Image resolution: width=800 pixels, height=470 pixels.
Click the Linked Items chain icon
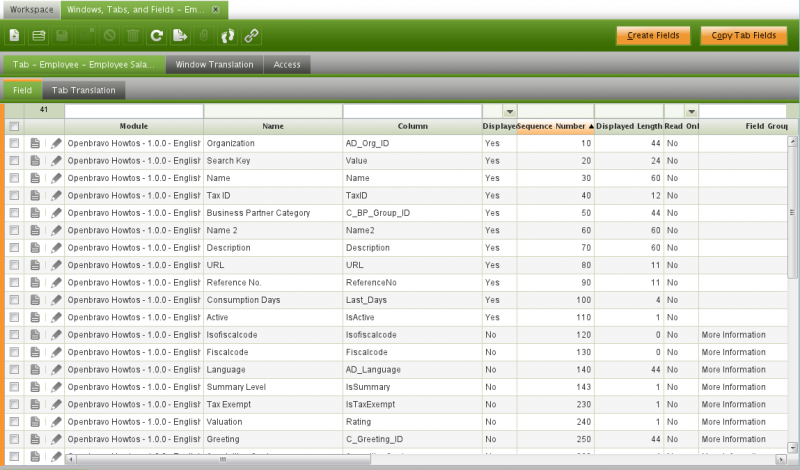pos(251,36)
